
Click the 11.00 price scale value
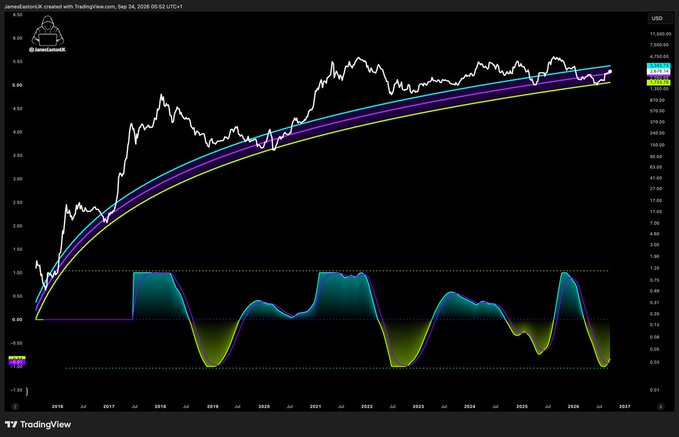tap(656, 212)
